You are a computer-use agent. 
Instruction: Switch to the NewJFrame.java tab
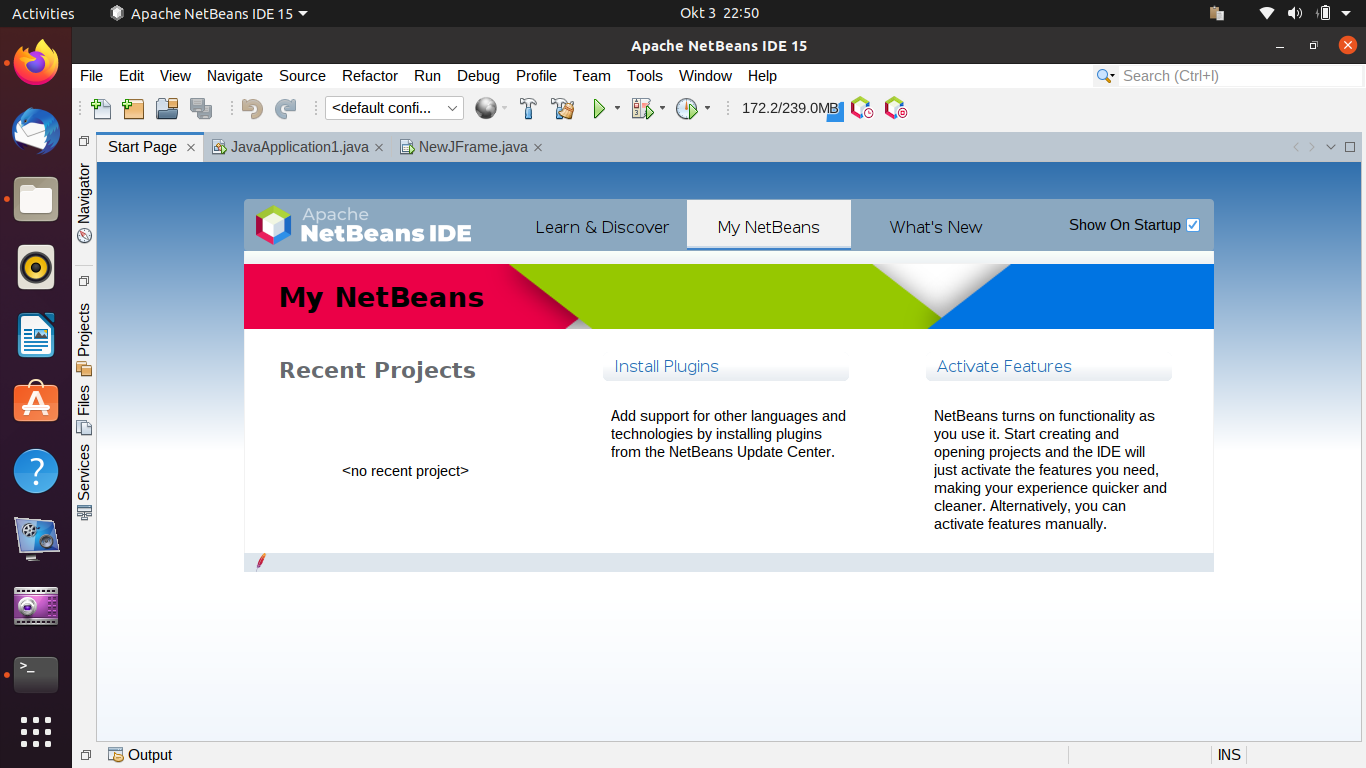pos(473,147)
